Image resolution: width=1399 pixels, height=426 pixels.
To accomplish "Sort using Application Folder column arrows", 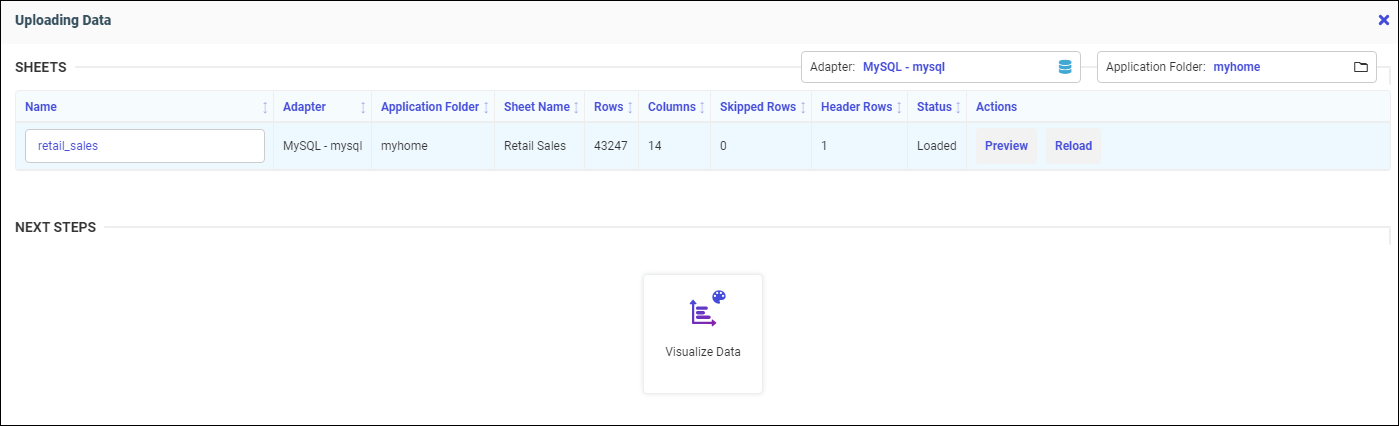I will pyautogui.click(x=486, y=107).
